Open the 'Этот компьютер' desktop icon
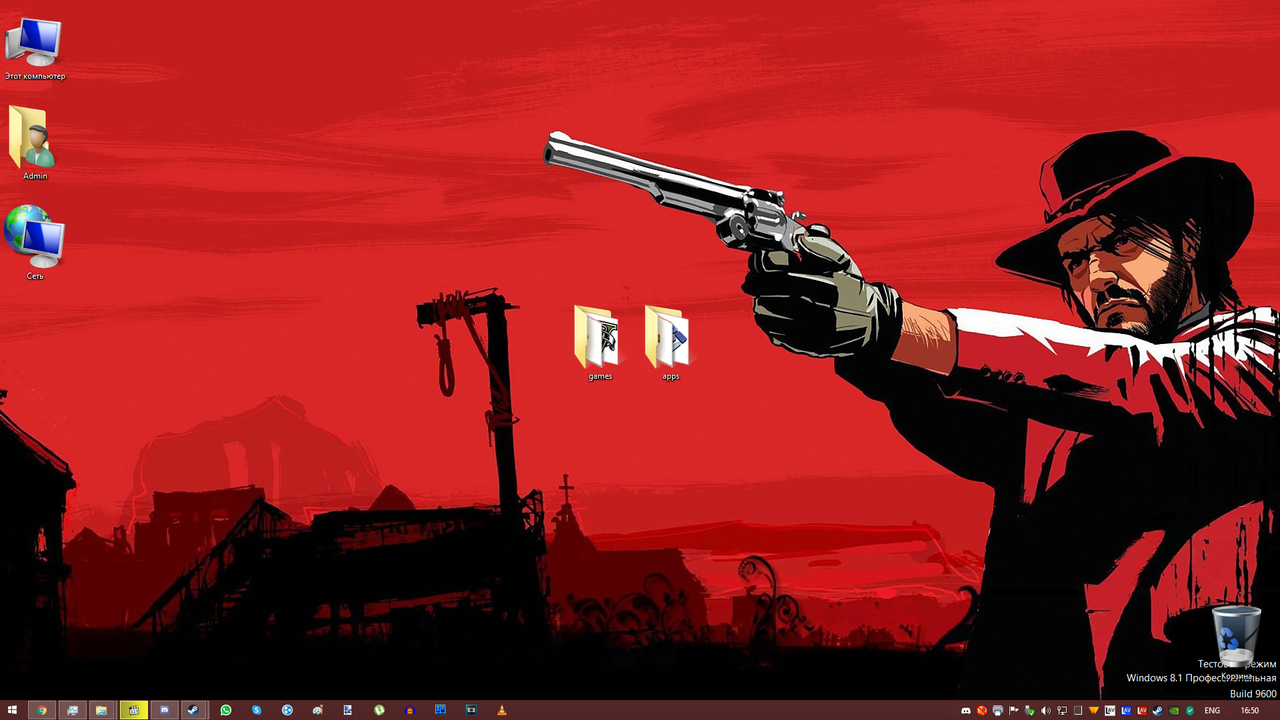The height and width of the screenshot is (720, 1280). click(x=35, y=49)
